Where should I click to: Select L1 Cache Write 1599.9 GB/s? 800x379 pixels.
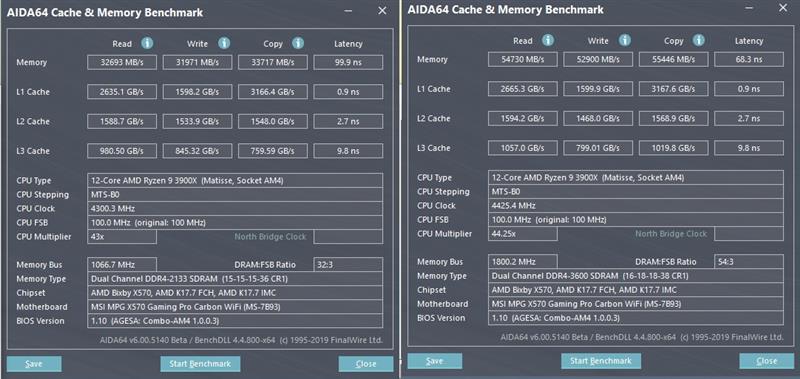coord(598,89)
